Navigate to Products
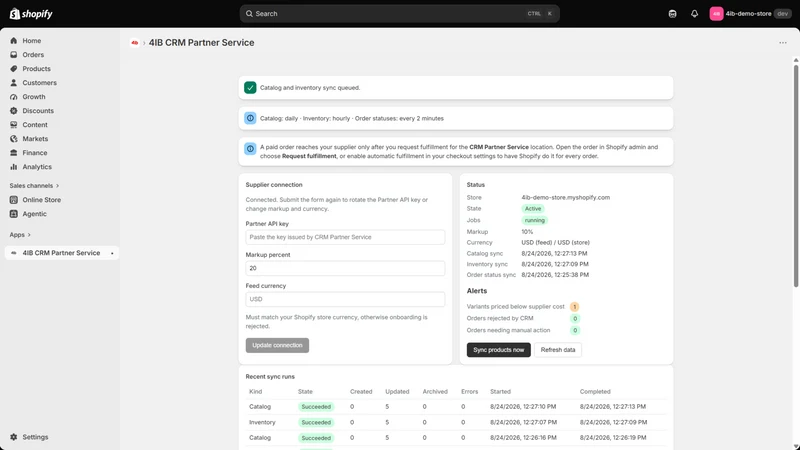The width and height of the screenshot is (800, 450). pos(36,68)
